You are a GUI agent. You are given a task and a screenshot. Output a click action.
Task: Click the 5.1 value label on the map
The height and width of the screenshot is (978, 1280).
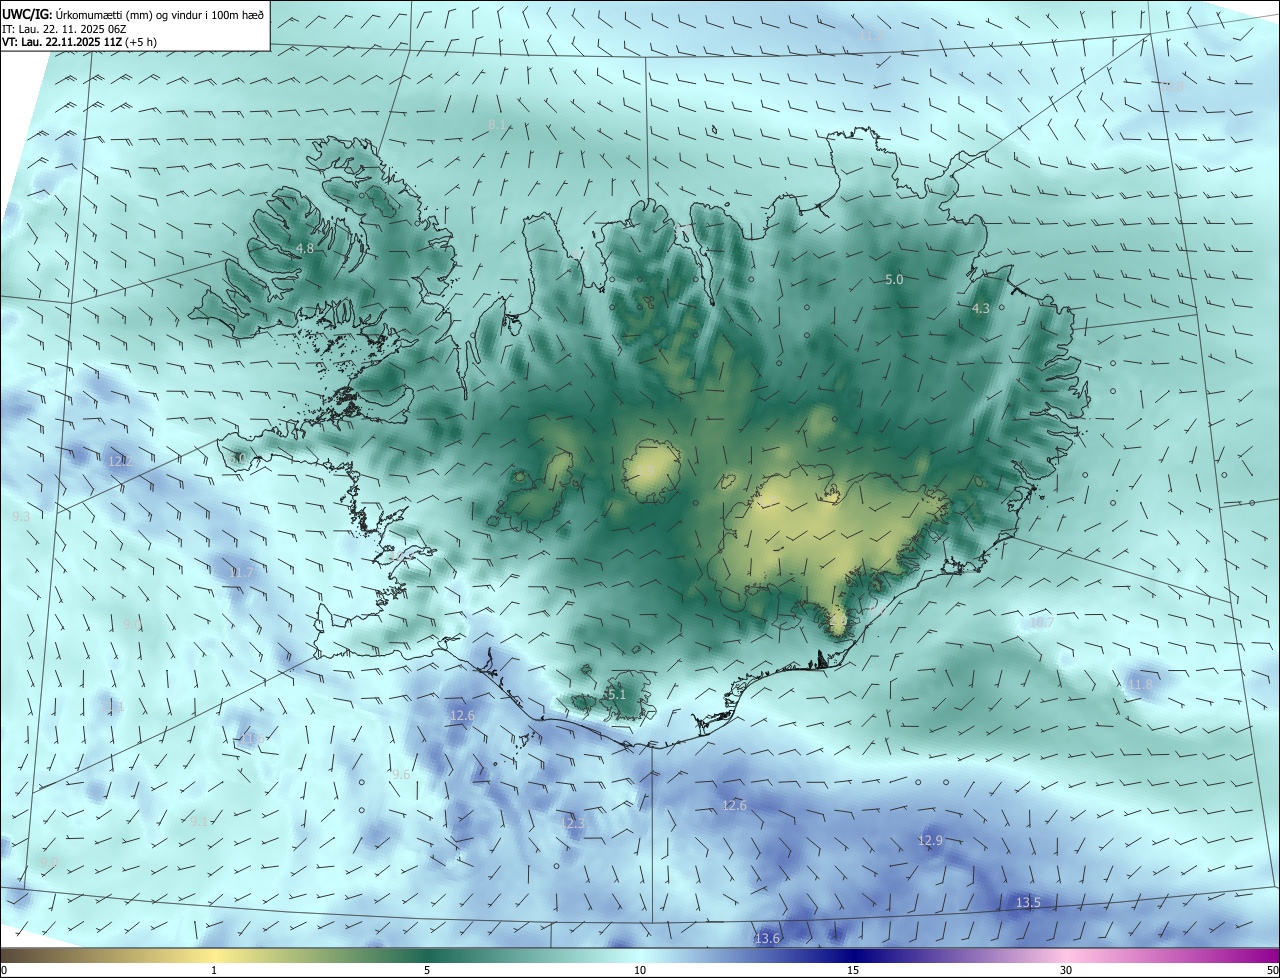click(616, 694)
